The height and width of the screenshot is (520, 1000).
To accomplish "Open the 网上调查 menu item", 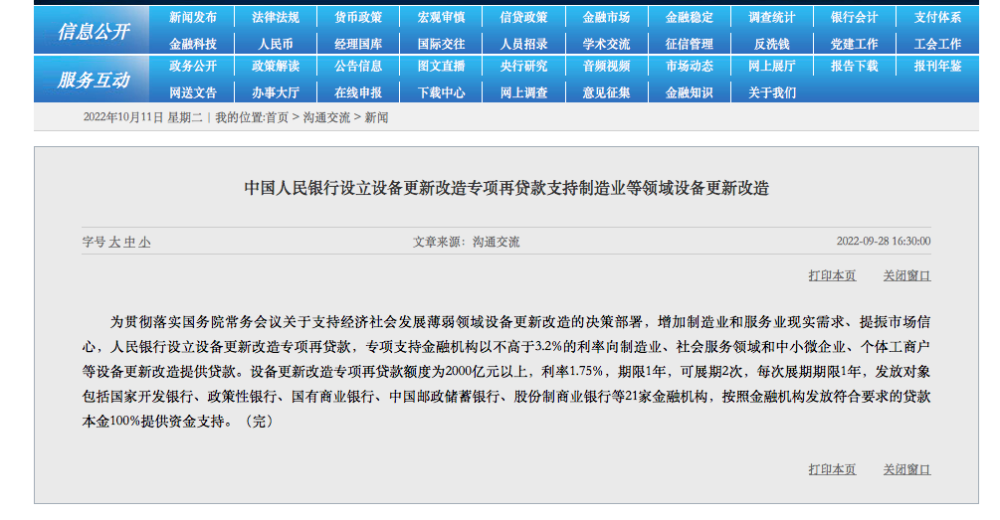I will click(524, 93).
